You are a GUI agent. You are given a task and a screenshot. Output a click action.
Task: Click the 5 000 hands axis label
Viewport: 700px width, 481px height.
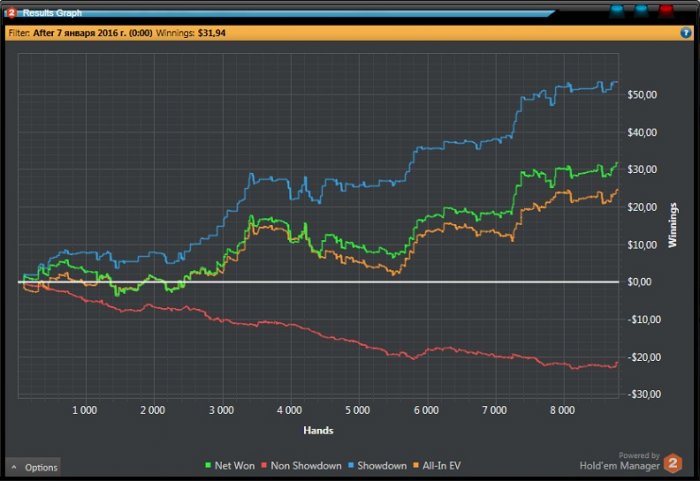(358, 410)
